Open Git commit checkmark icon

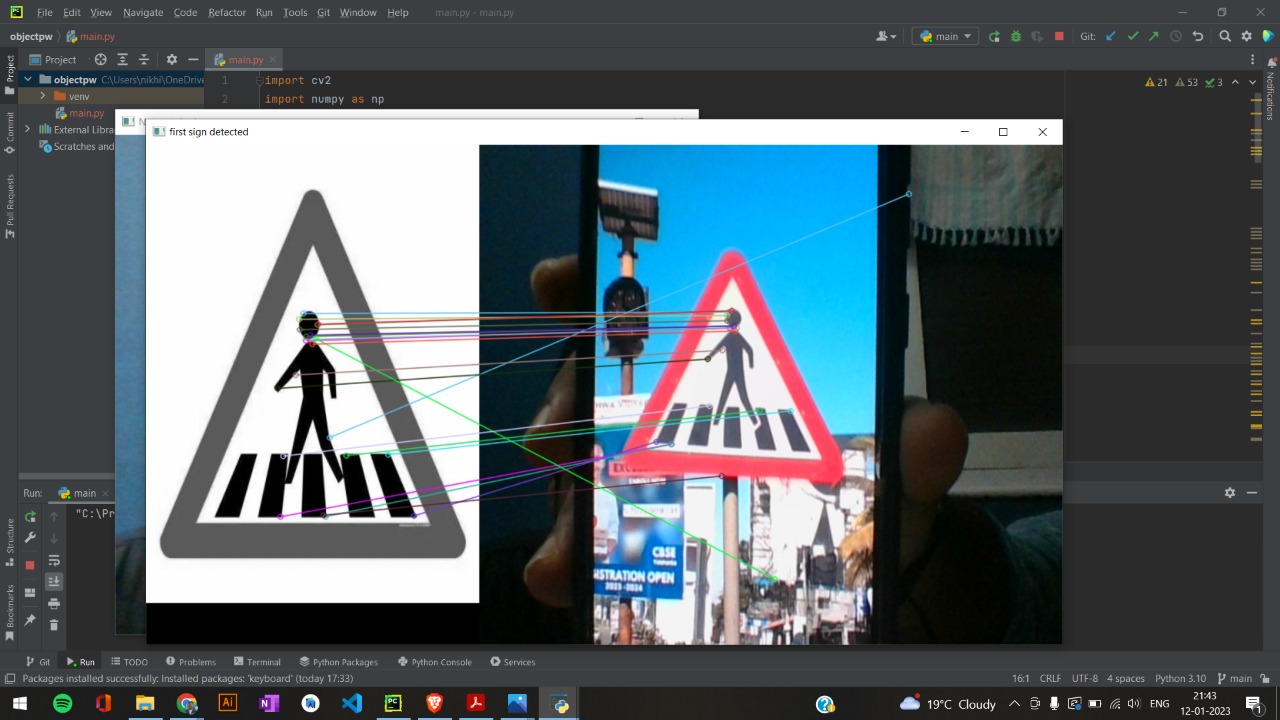(x=1133, y=36)
